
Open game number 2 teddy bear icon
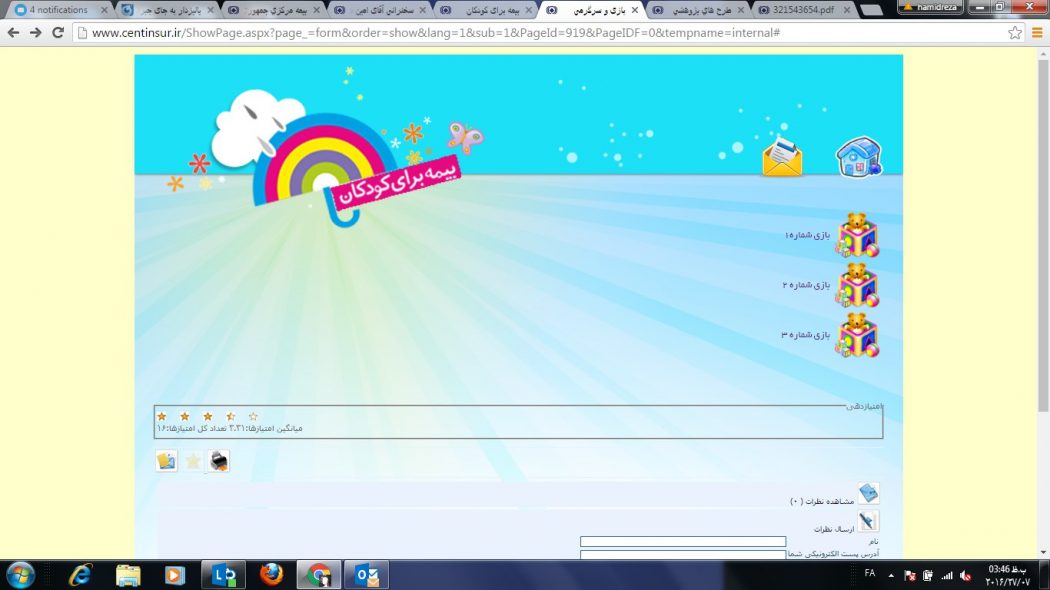pyautogui.click(x=857, y=285)
